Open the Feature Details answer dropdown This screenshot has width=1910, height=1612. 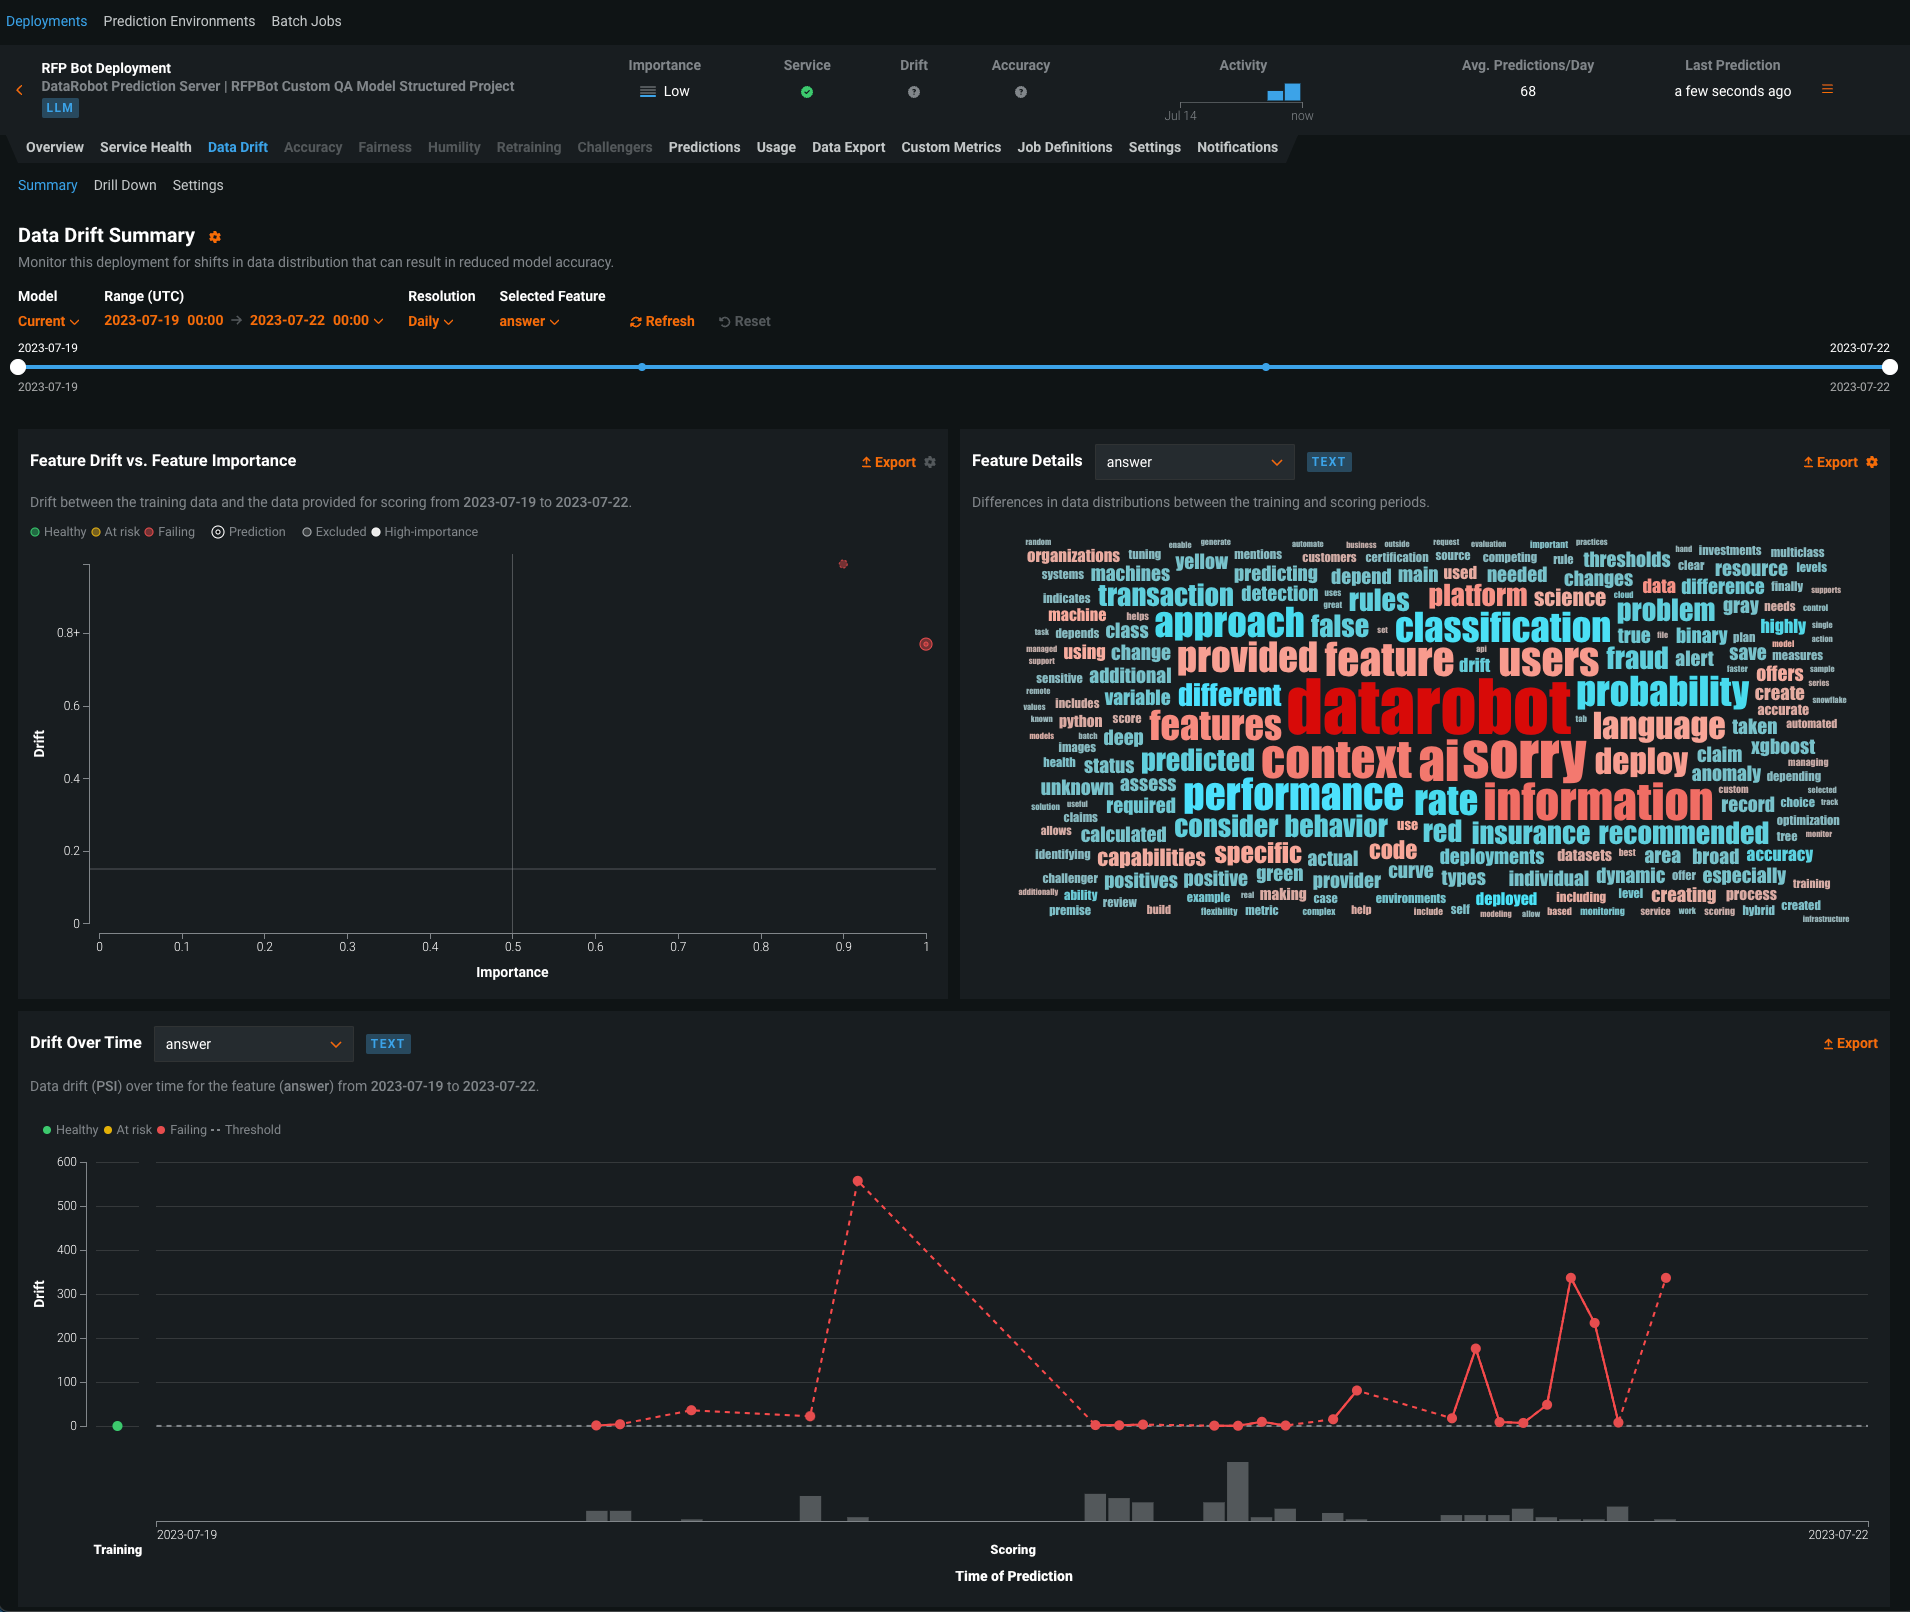(1194, 462)
